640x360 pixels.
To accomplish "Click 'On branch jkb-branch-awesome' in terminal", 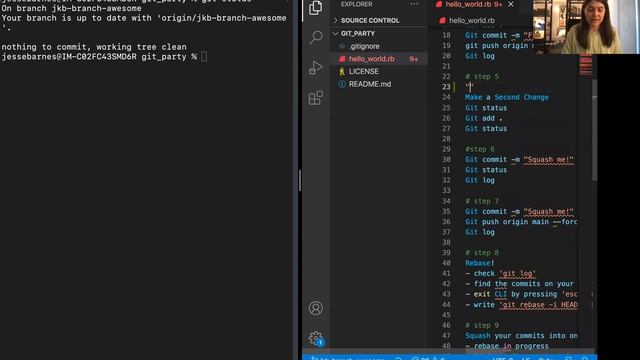I will (x=71, y=8).
